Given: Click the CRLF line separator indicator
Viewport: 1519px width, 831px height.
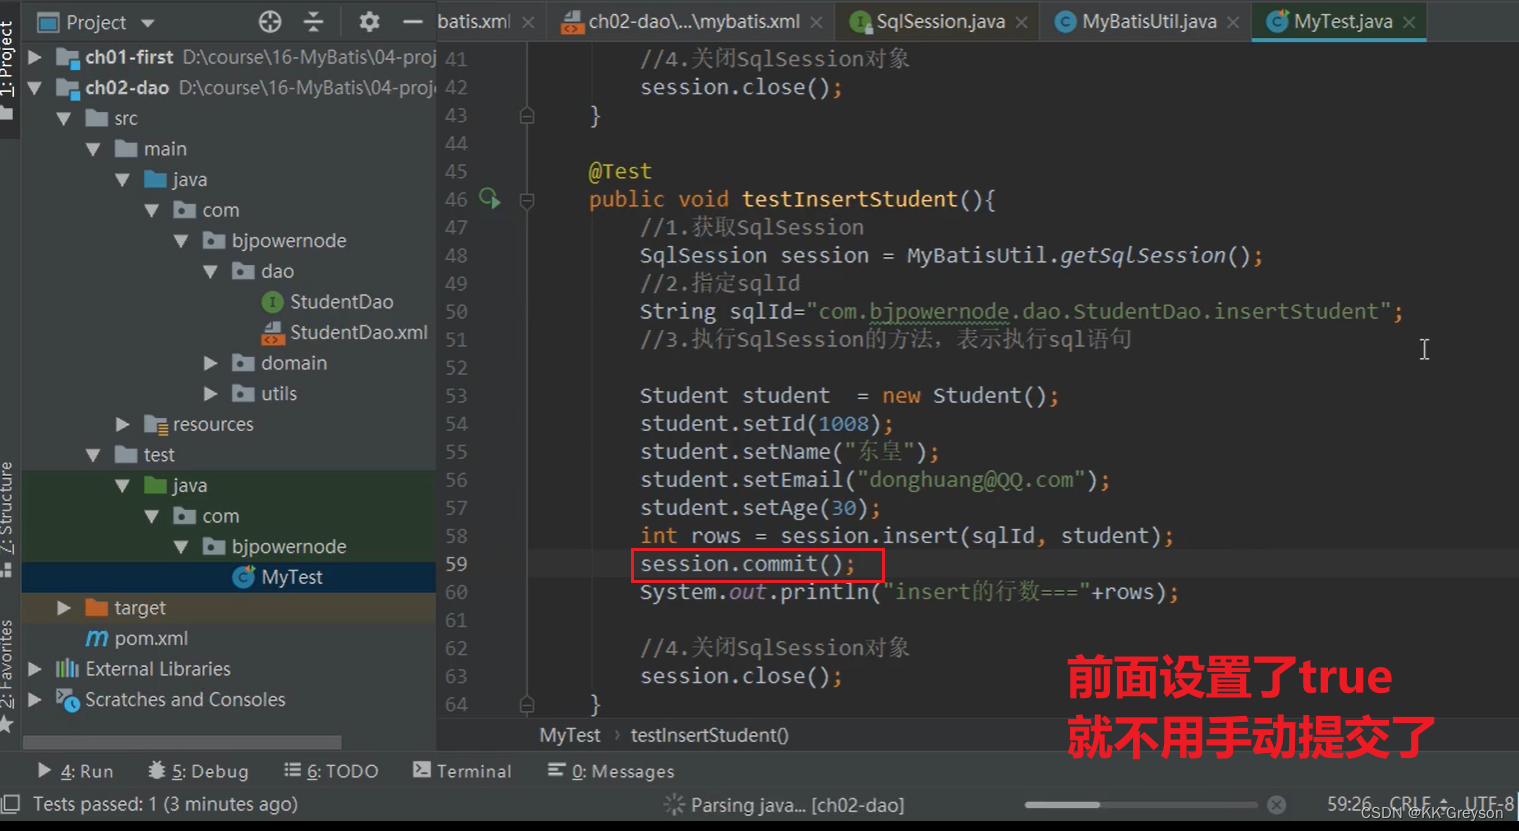Looking at the screenshot, I should (1418, 804).
